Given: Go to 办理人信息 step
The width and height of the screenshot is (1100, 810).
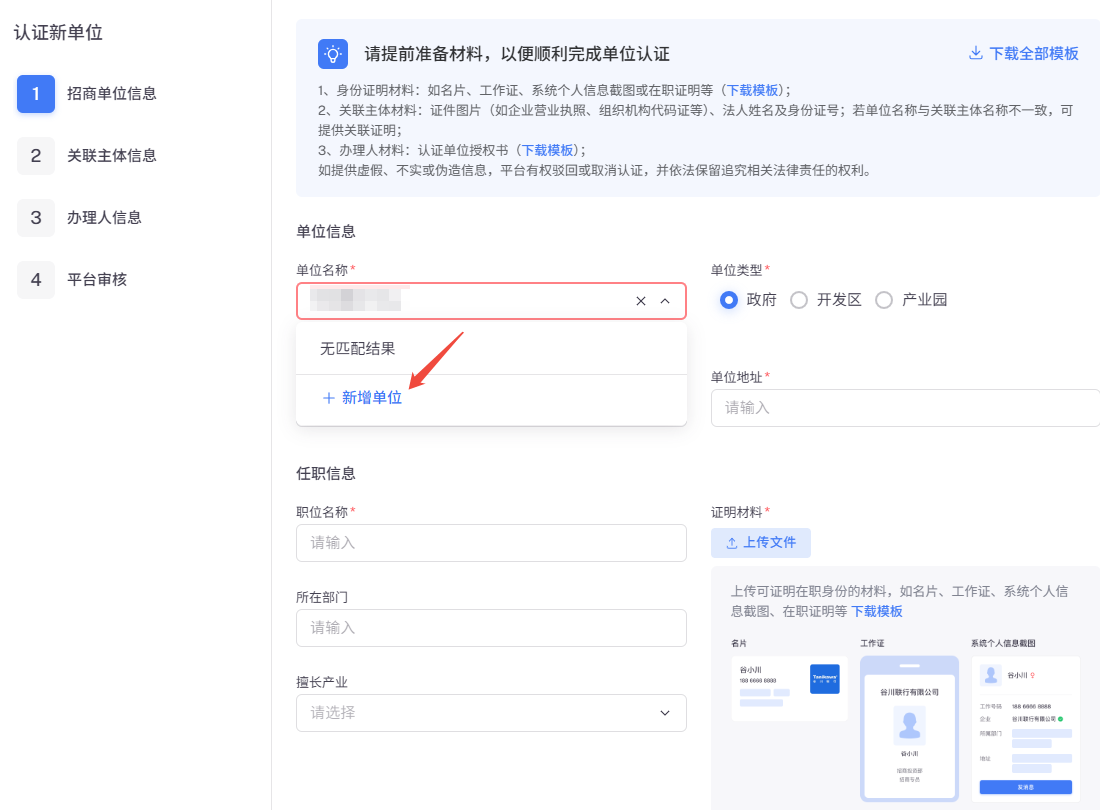Looking at the screenshot, I should coord(104,217).
